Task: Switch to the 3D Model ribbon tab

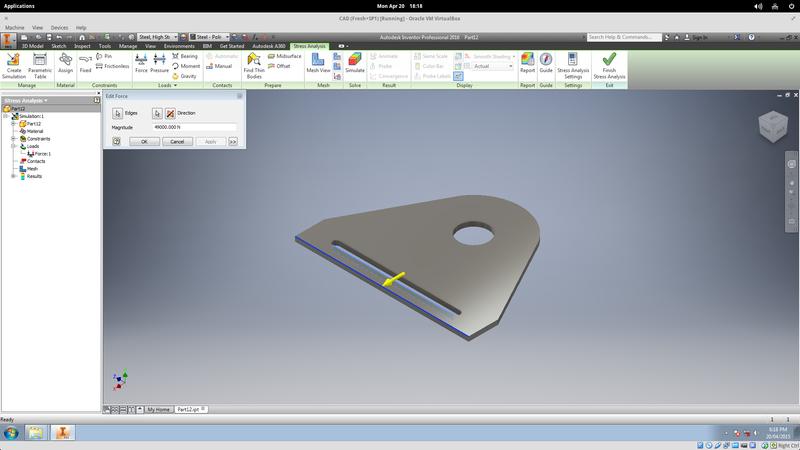Action: coord(33,46)
